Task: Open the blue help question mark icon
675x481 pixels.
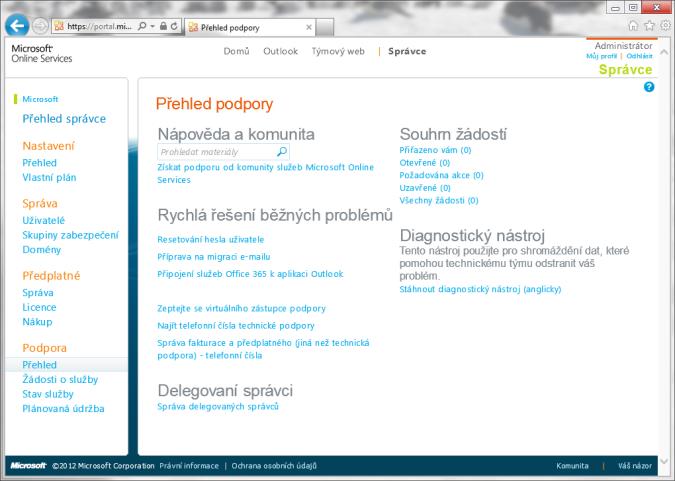Action: pyautogui.click(x=649, y=87)
